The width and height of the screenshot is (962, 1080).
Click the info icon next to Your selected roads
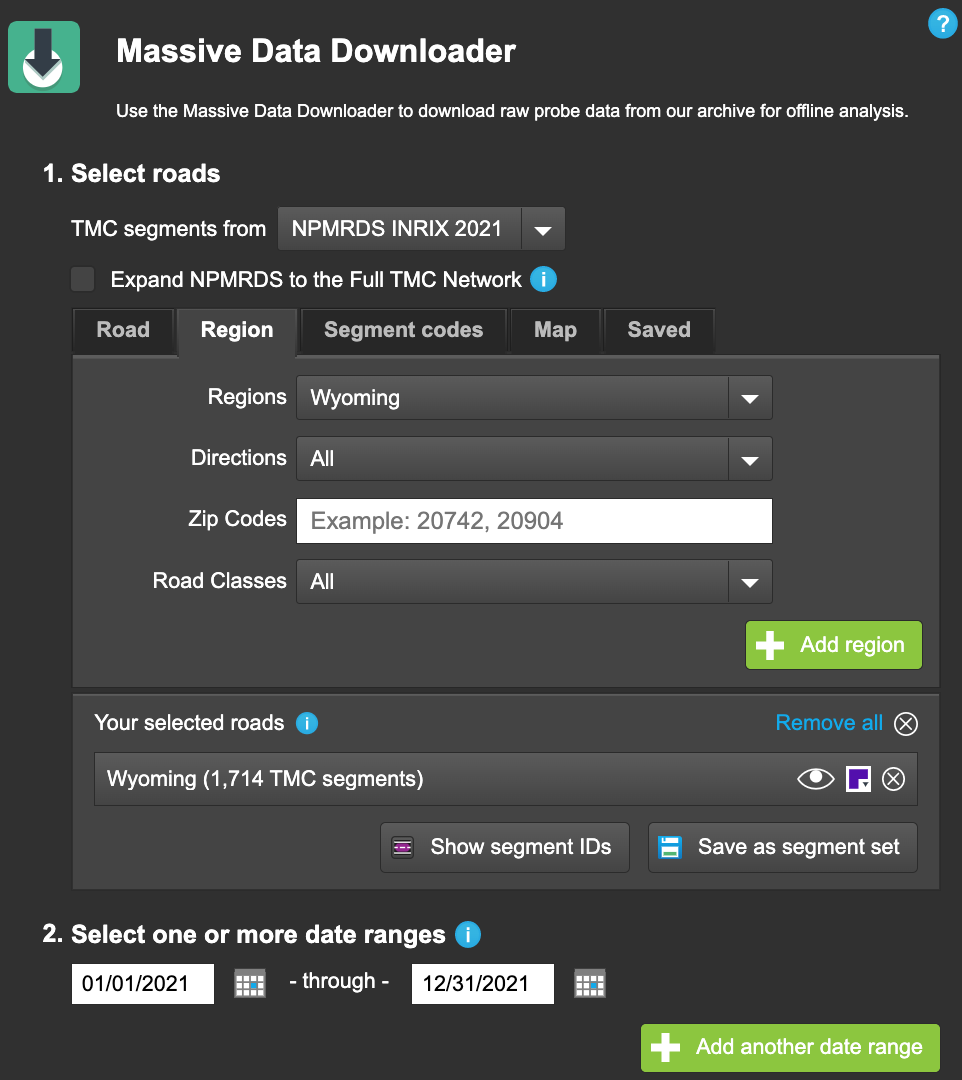(307, 723)
